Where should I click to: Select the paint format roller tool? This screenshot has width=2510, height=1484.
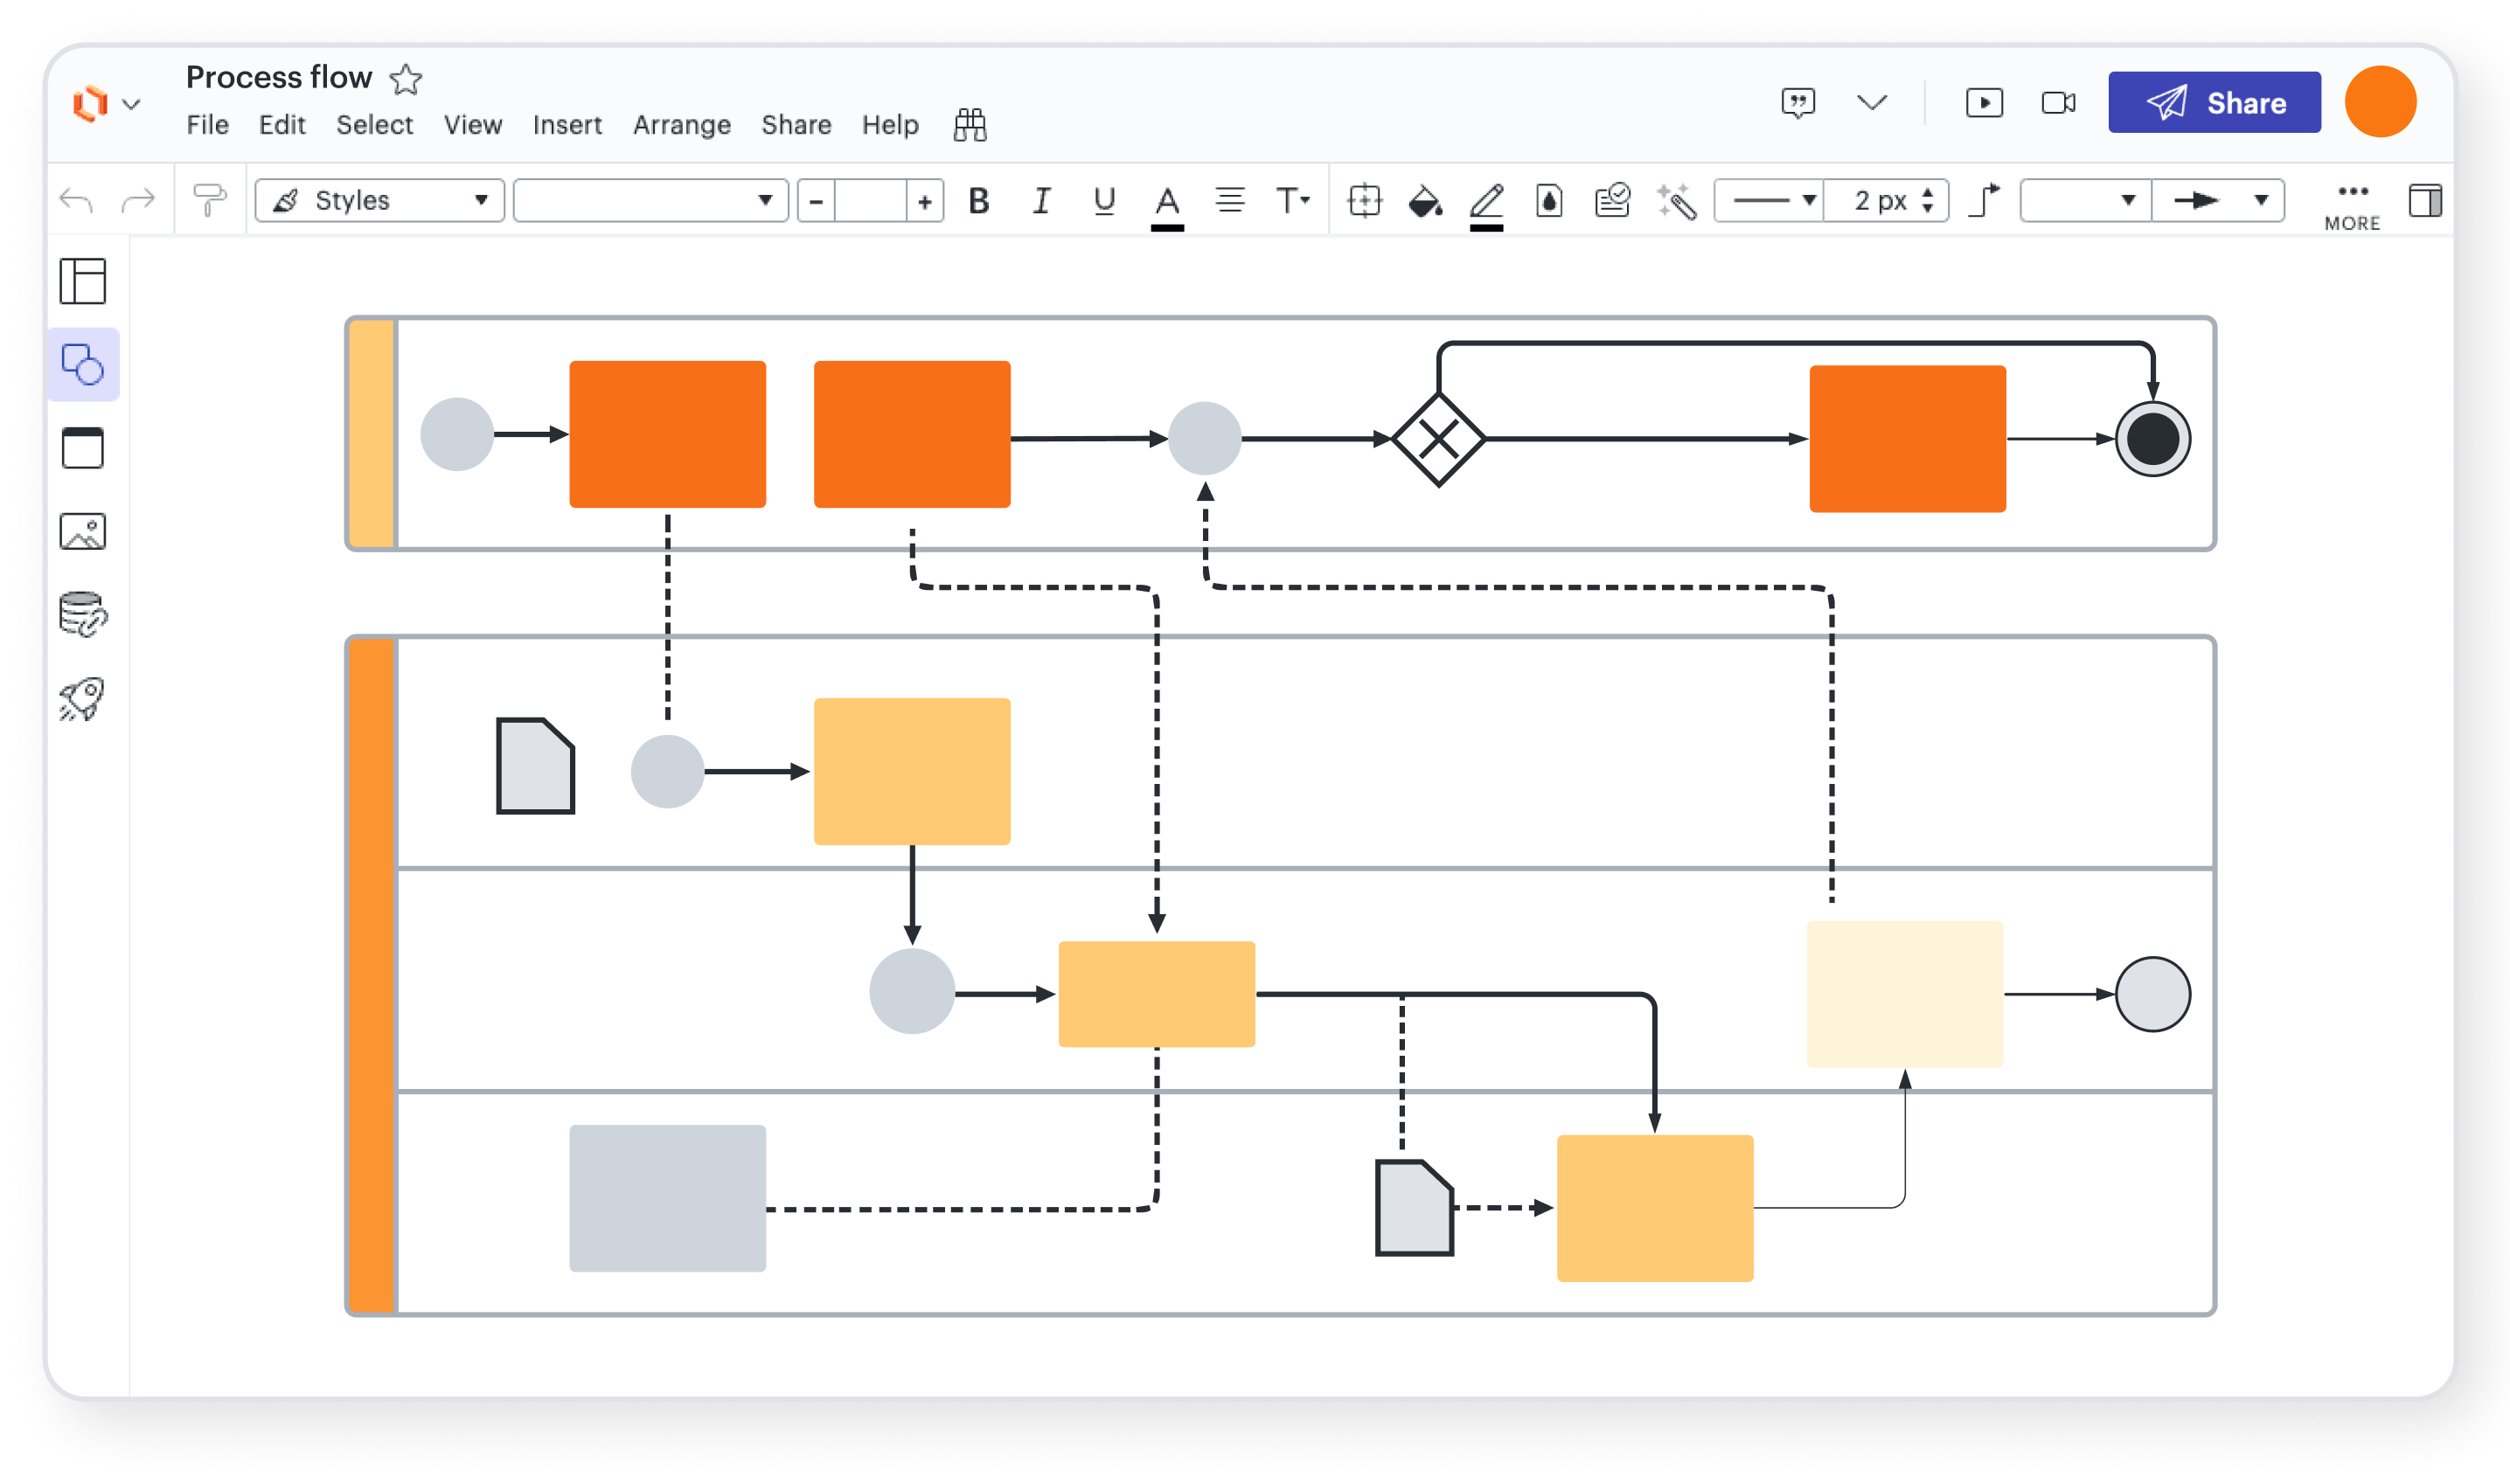pos(210,200)
